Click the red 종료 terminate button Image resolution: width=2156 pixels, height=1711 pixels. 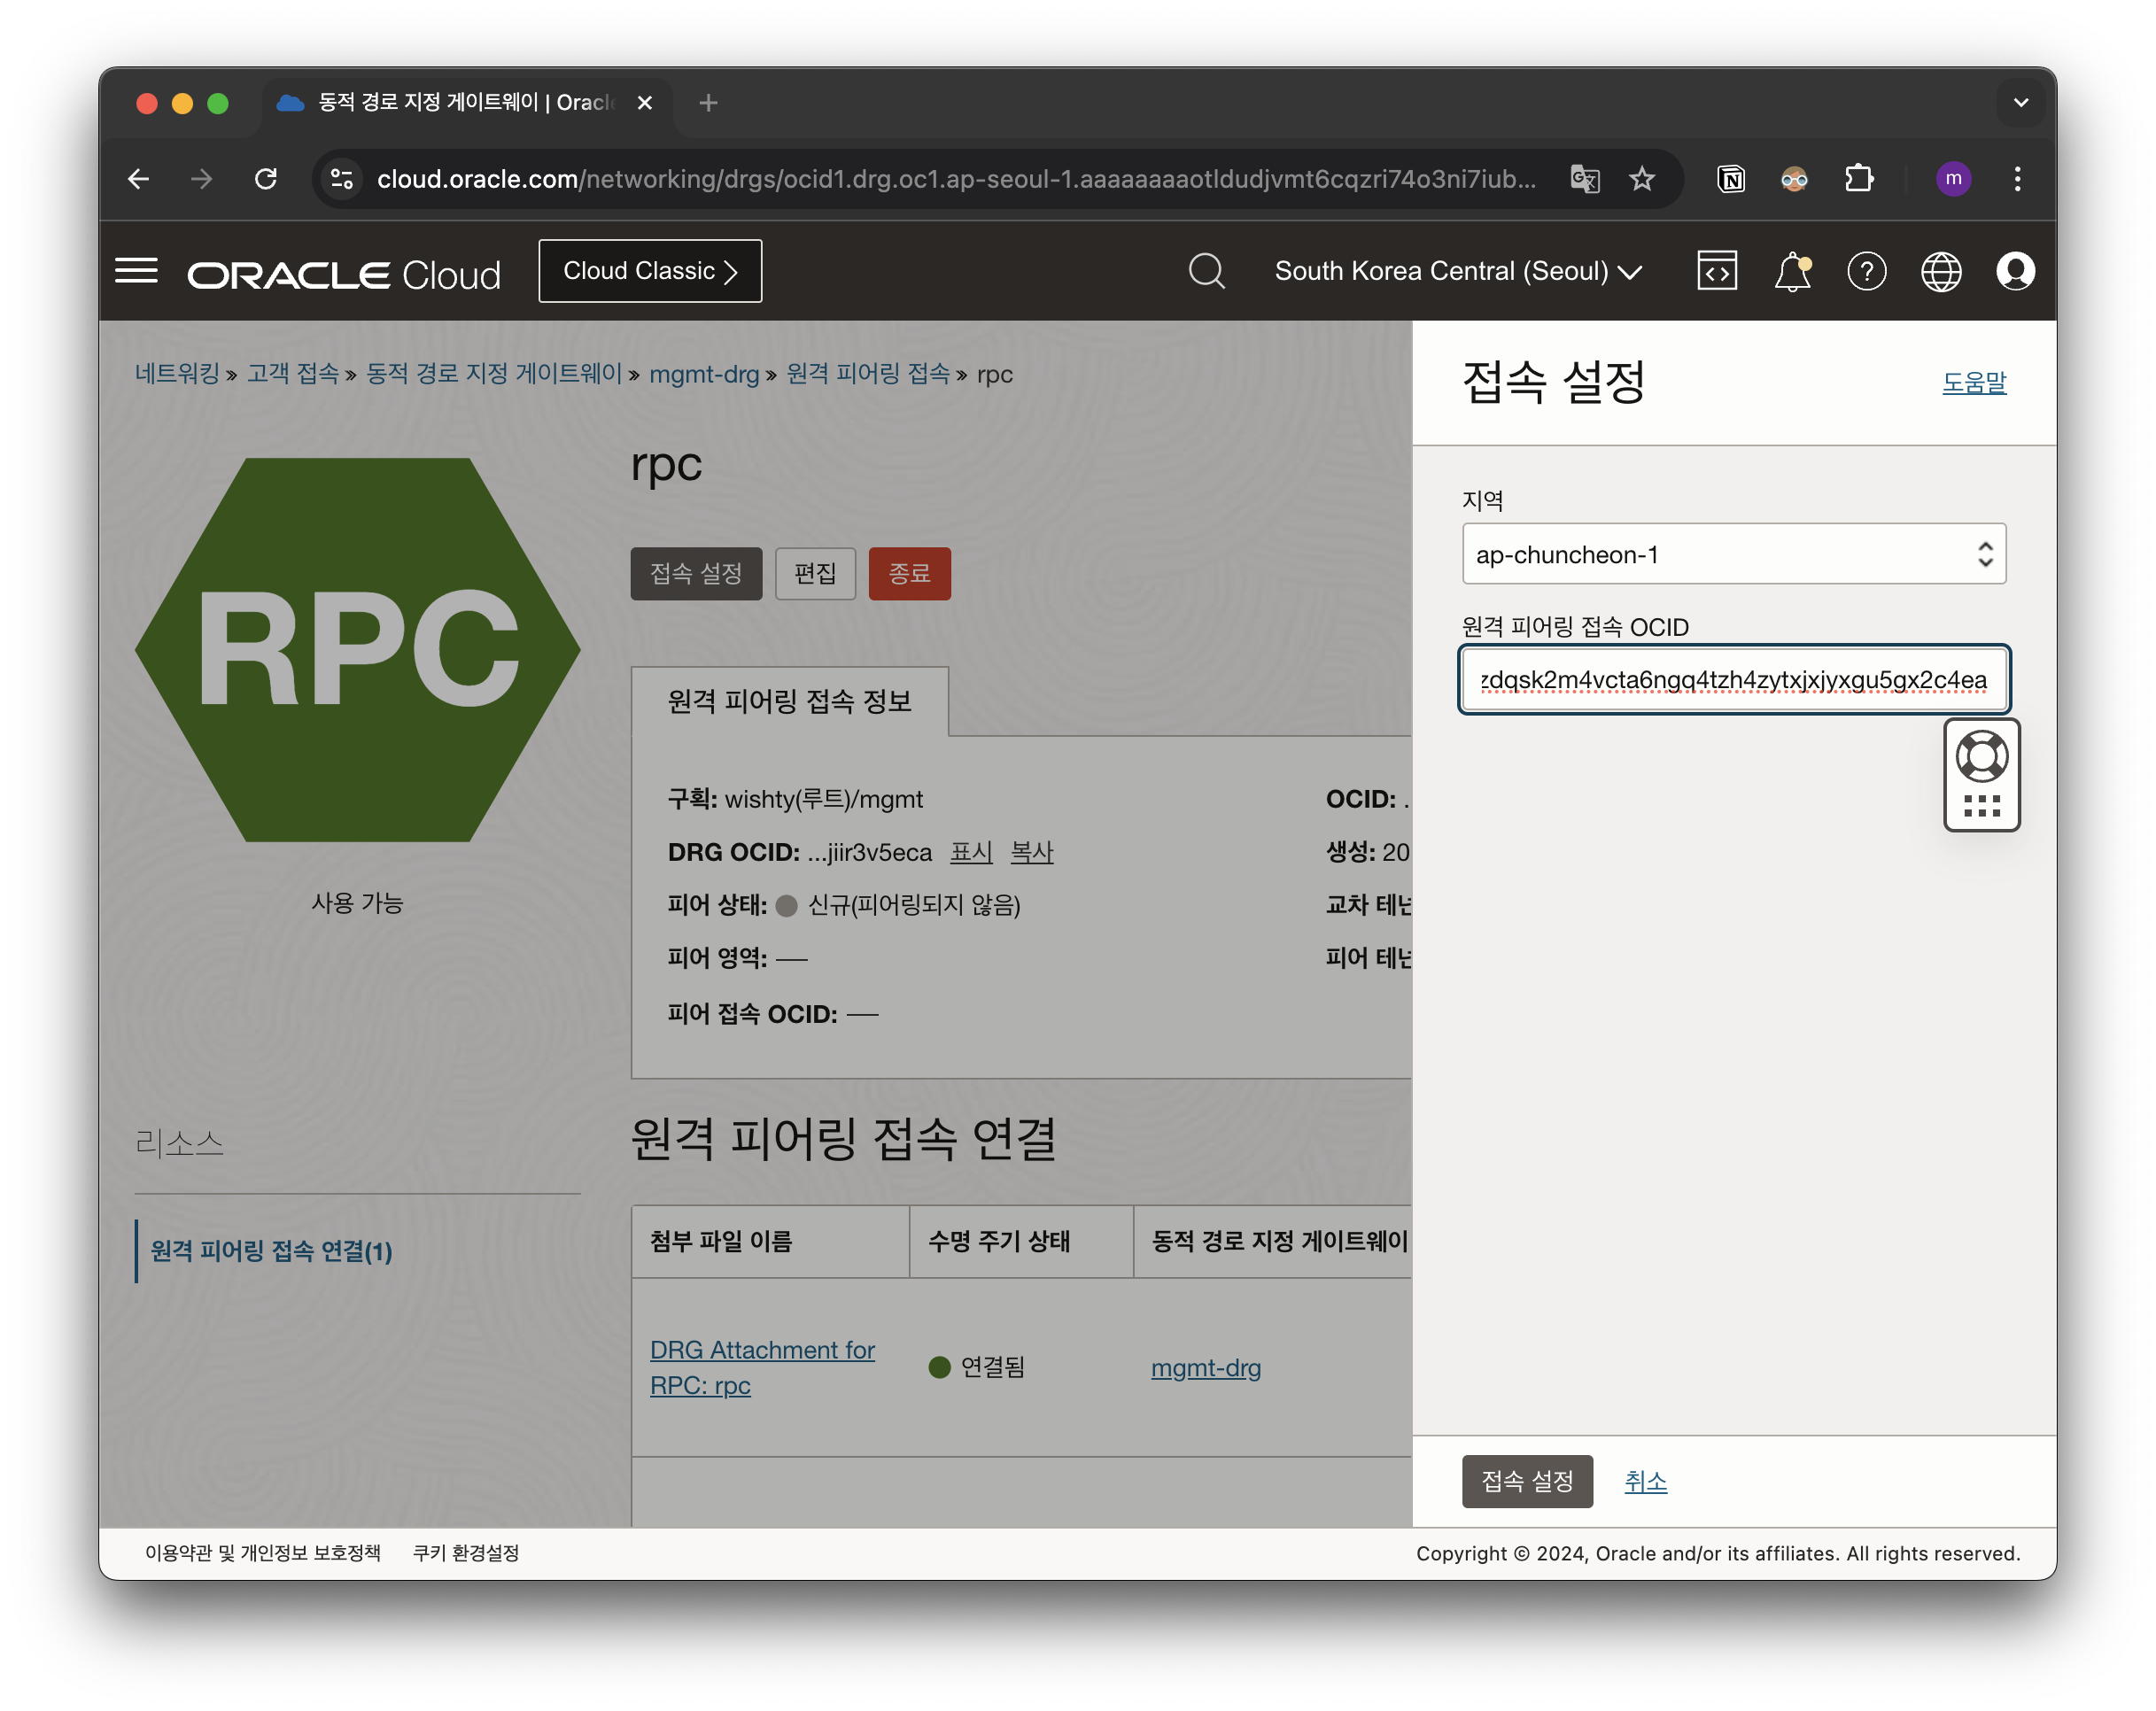pyautogui.click(x=909, y=574)
